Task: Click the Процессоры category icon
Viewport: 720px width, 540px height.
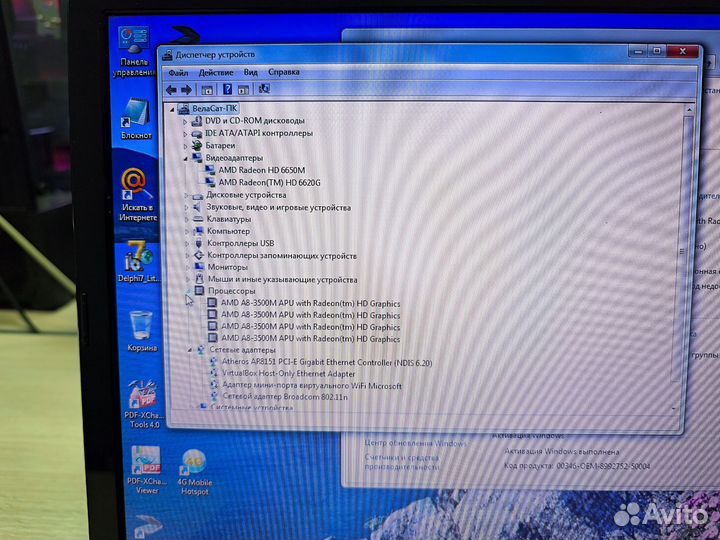Action: point(199,291)
